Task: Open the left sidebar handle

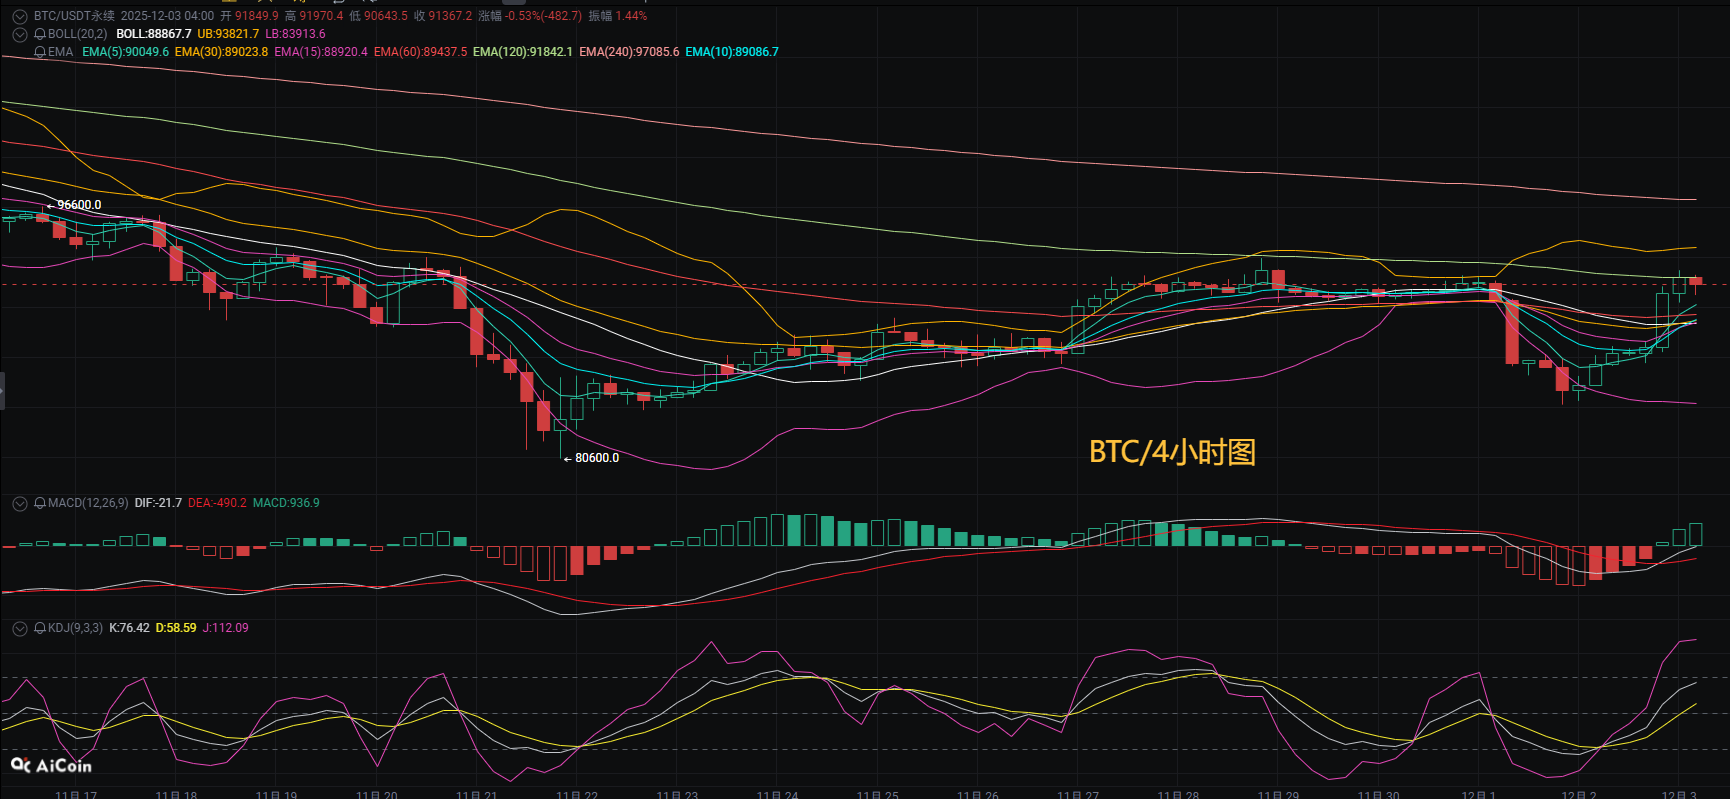Action: click(x=2, y=390)
